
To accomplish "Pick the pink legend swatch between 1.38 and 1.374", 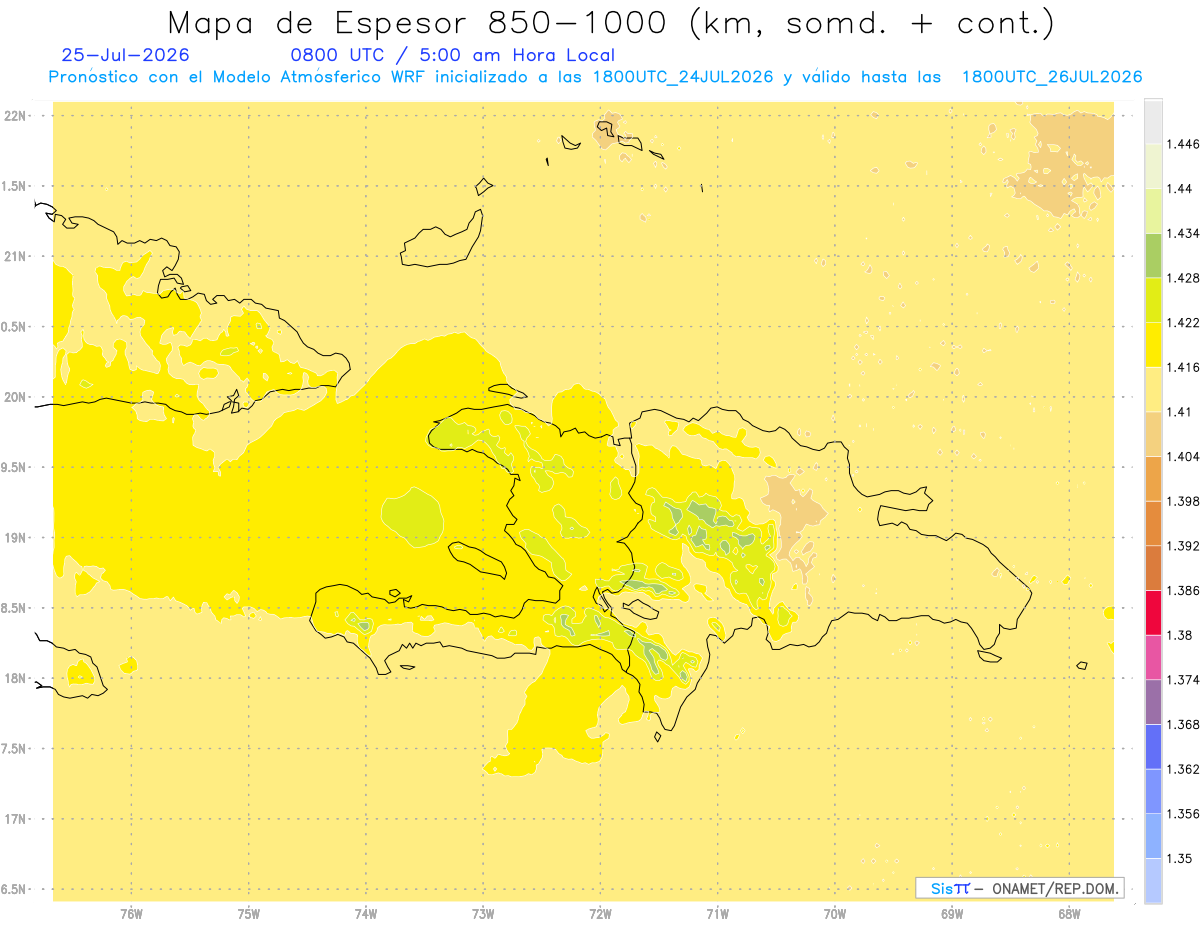I will 1153,657.
